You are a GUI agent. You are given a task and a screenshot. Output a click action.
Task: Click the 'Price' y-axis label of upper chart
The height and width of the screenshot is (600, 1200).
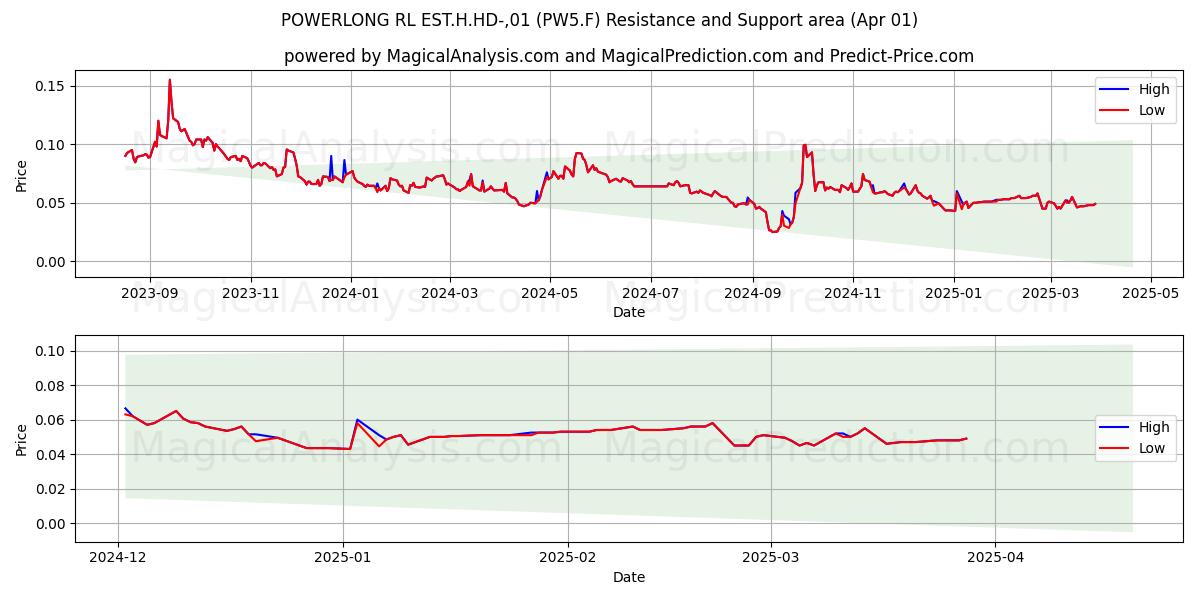coord(21,174)
